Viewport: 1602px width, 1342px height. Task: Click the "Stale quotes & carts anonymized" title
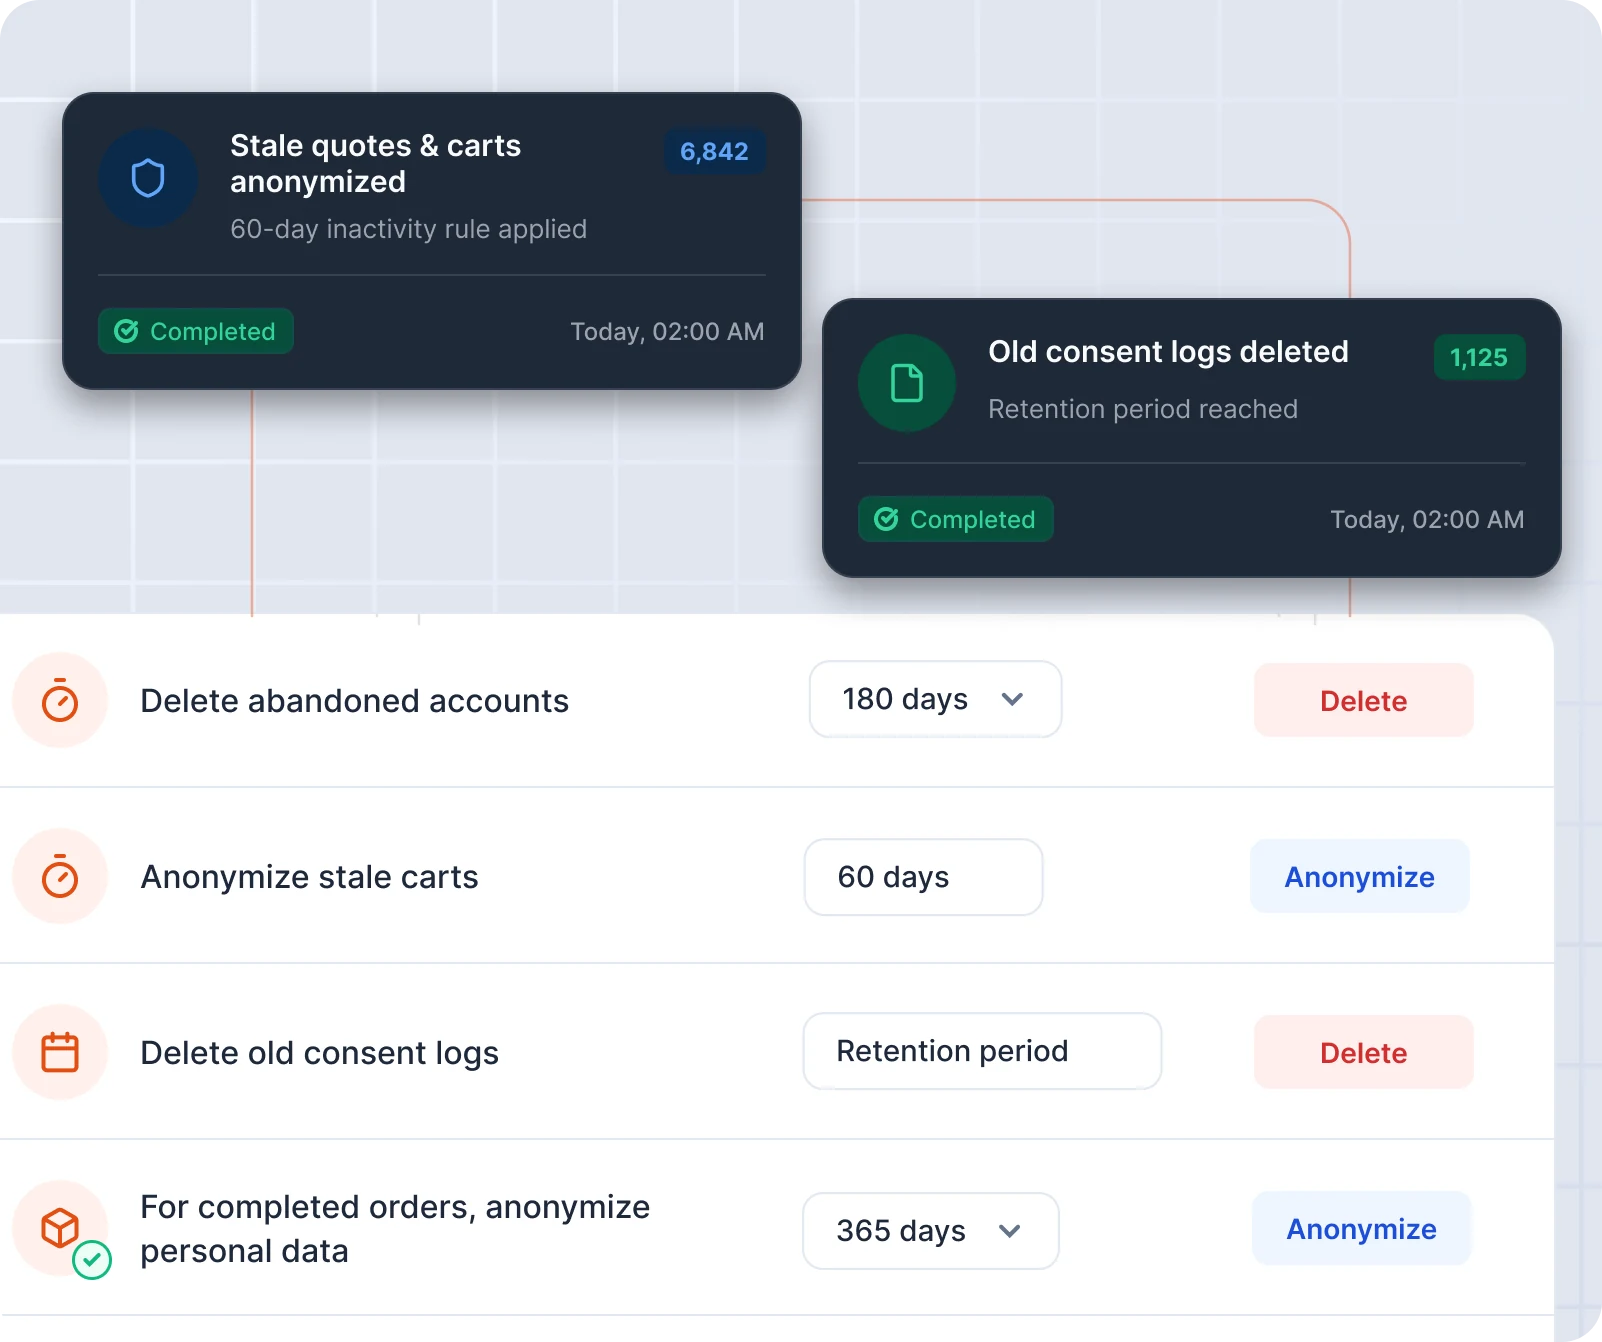click(375, 164)
